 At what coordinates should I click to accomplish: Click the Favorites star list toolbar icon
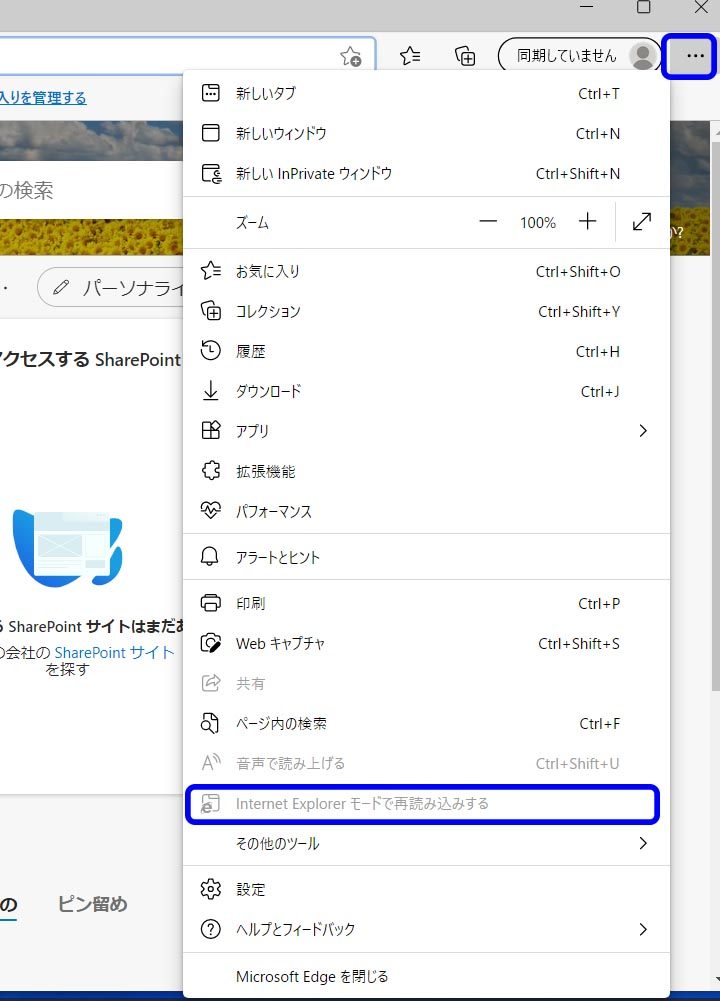coord(410,56)
